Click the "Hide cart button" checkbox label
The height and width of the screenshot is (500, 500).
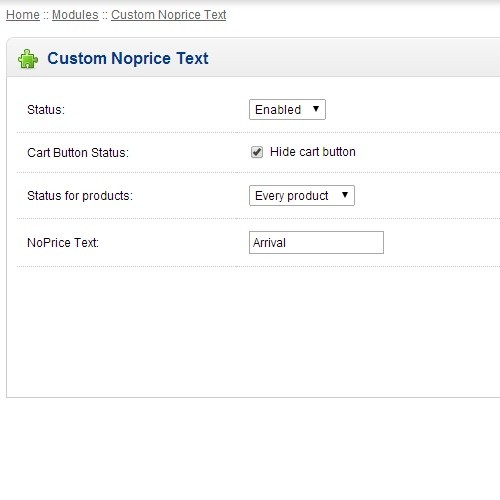(x=313, y=152)
